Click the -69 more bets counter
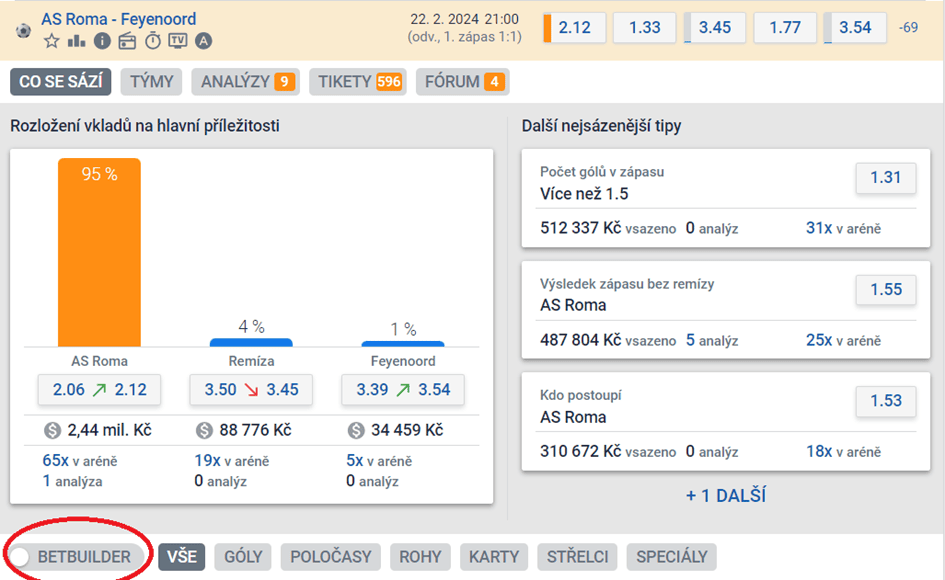Image resolution: width=945 pixels, height=580 pixels. pos(908,28)
